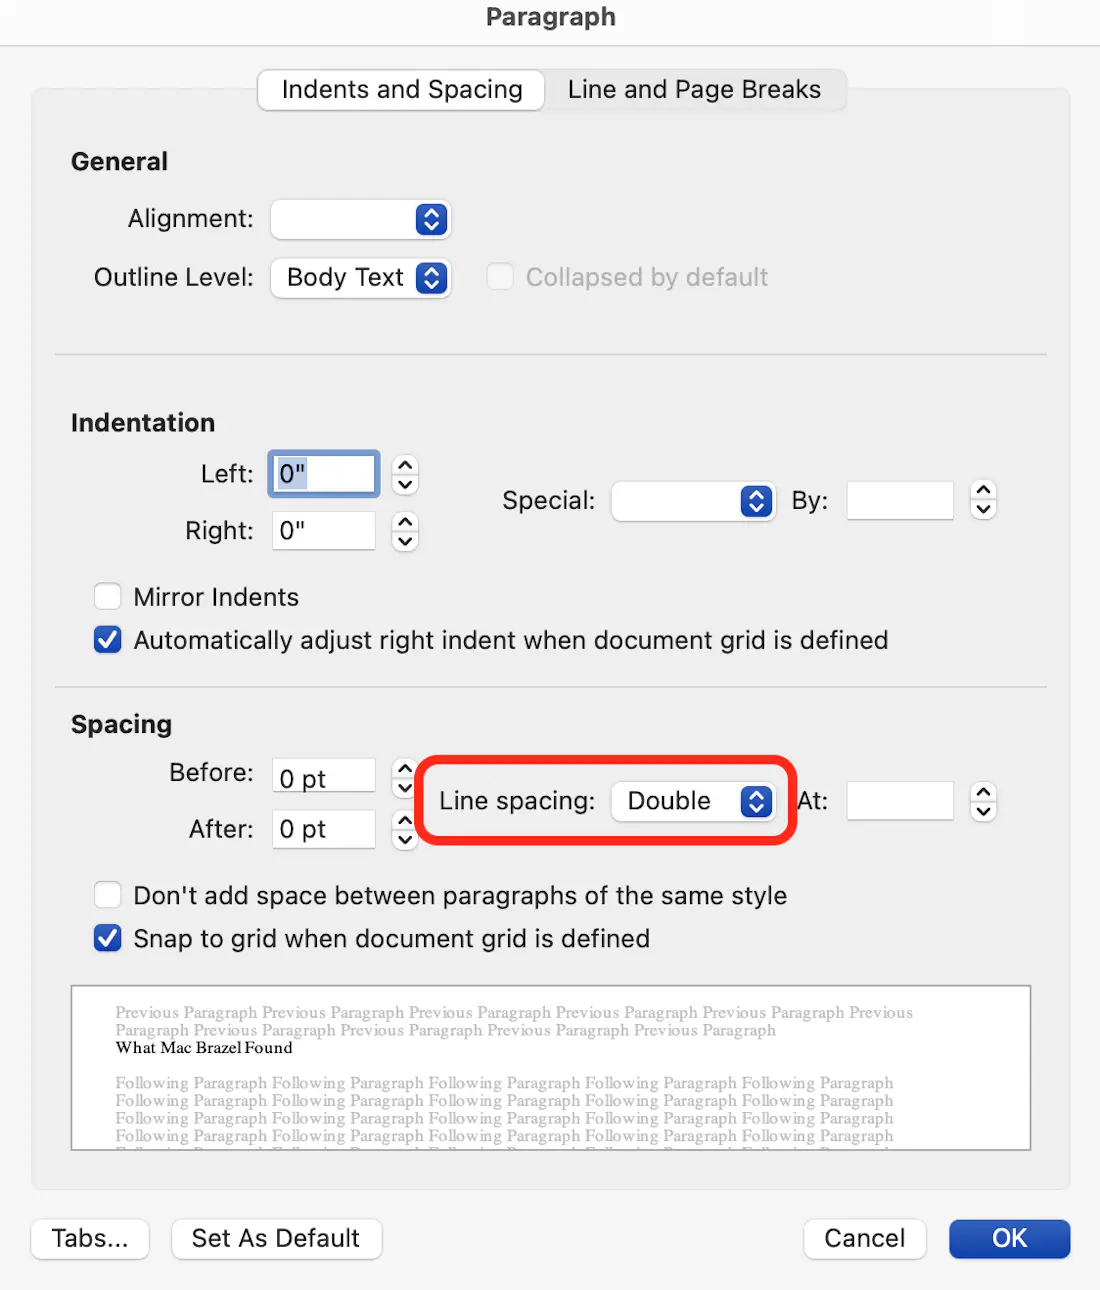
Task: Open the Alignment dropdown
Action: point(360,219)
